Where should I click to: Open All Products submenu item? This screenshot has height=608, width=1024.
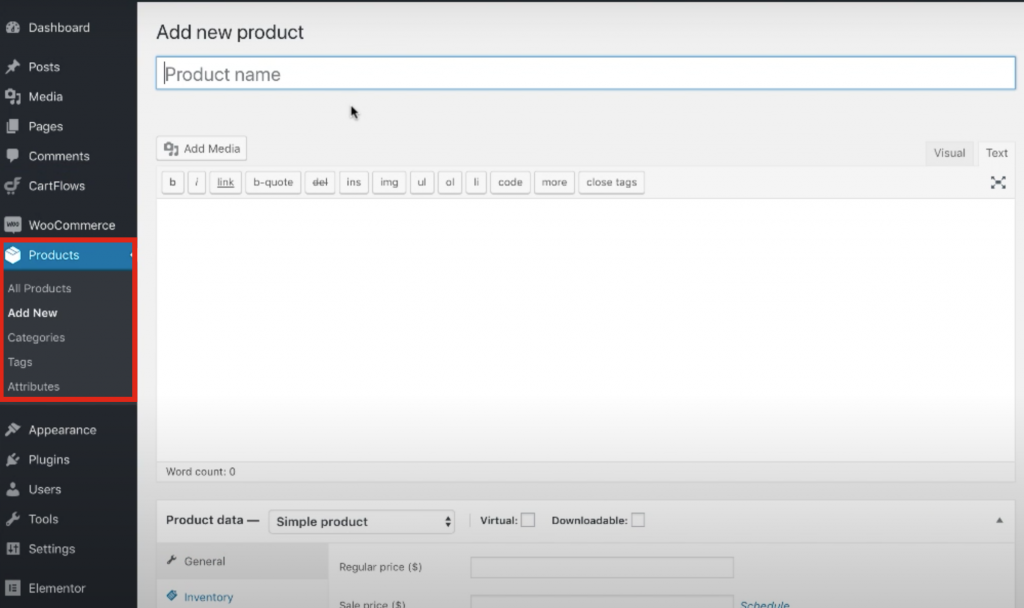(x=39, y=288)
